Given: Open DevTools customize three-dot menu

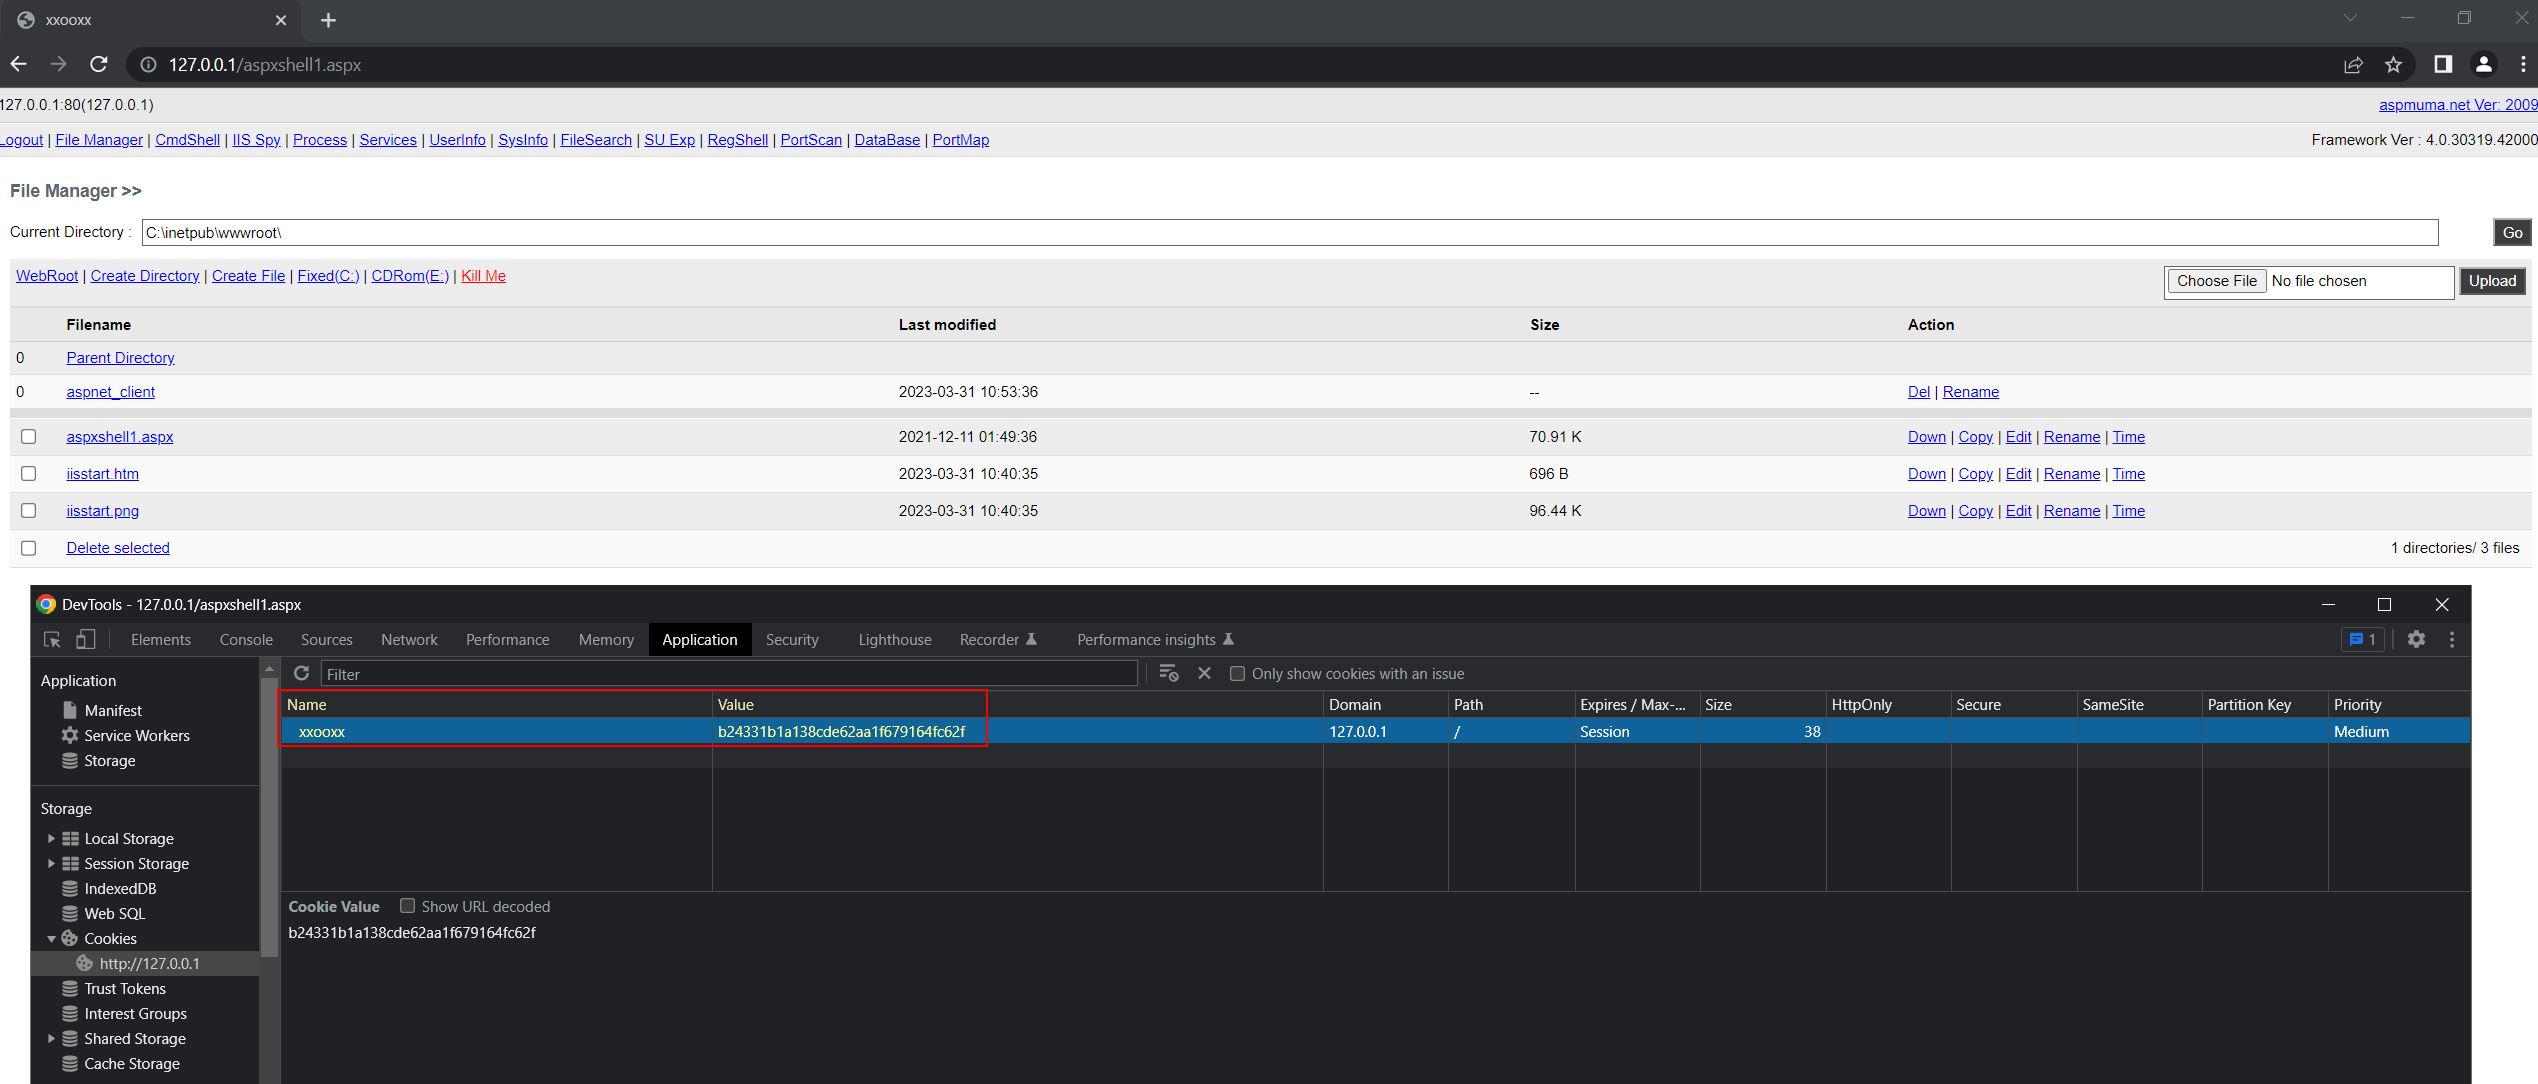Looking at the screenshot, I should [x=2451, y=639].
